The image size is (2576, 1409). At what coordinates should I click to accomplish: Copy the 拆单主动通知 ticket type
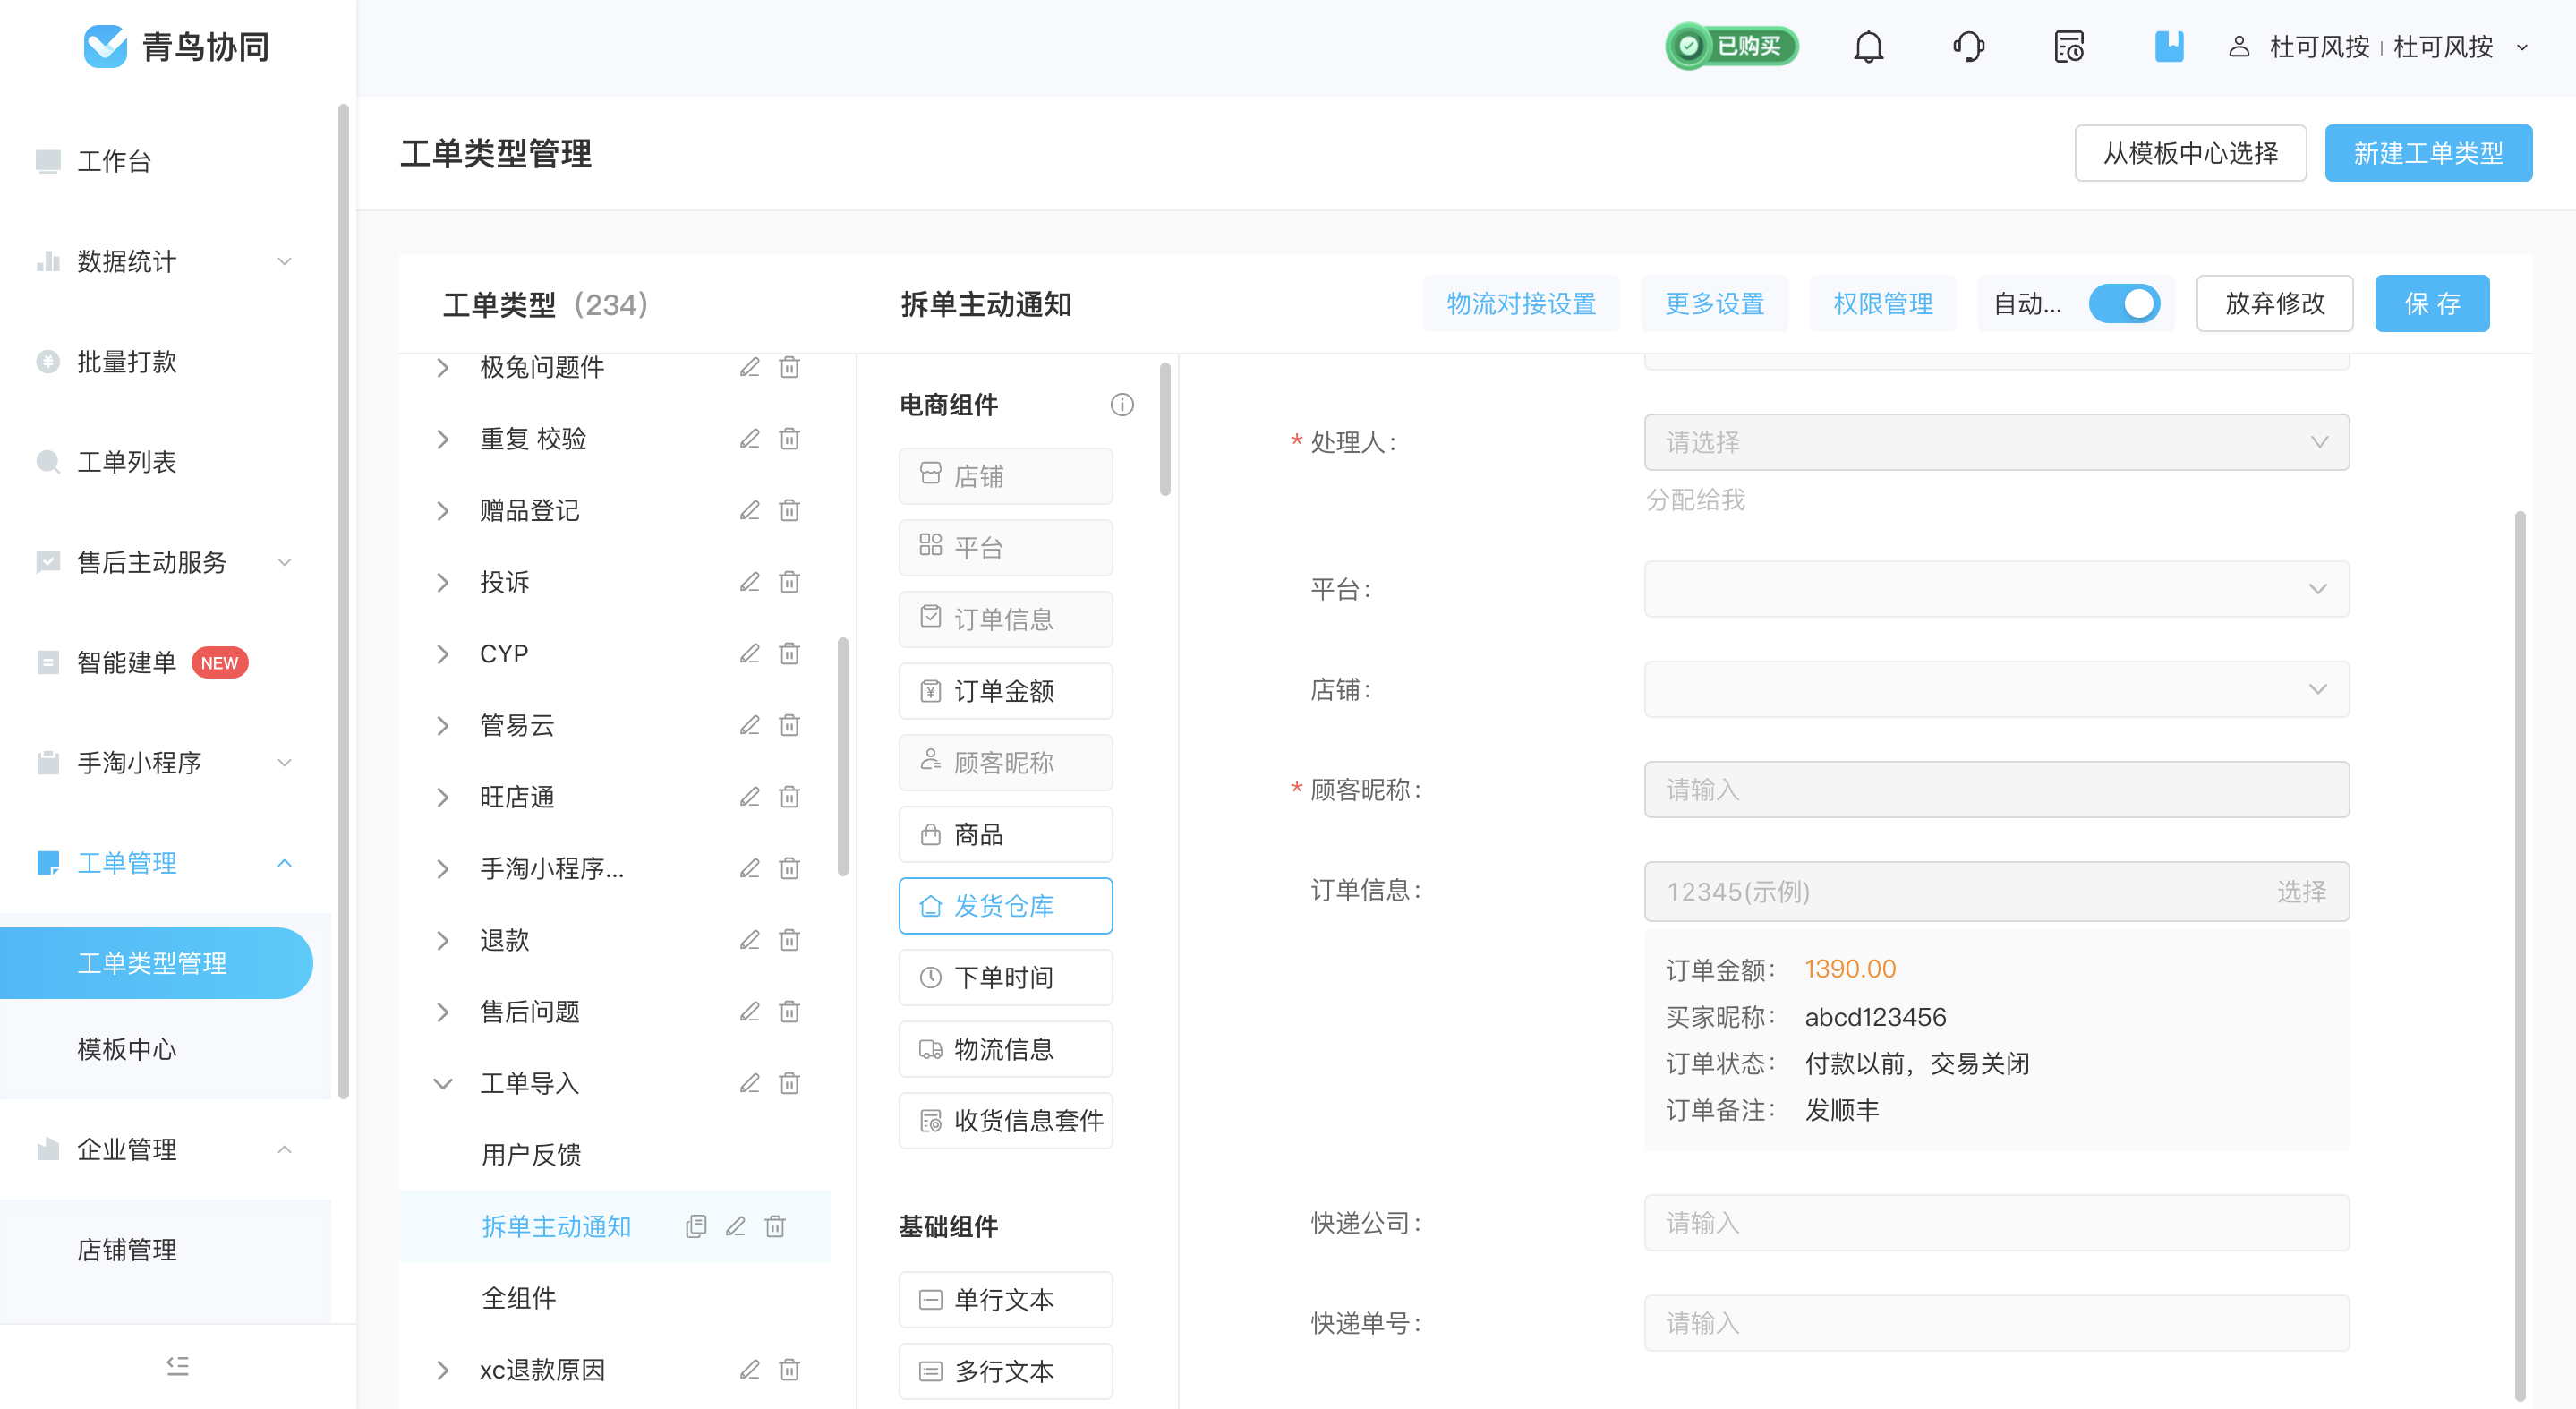coord(696,1226)
